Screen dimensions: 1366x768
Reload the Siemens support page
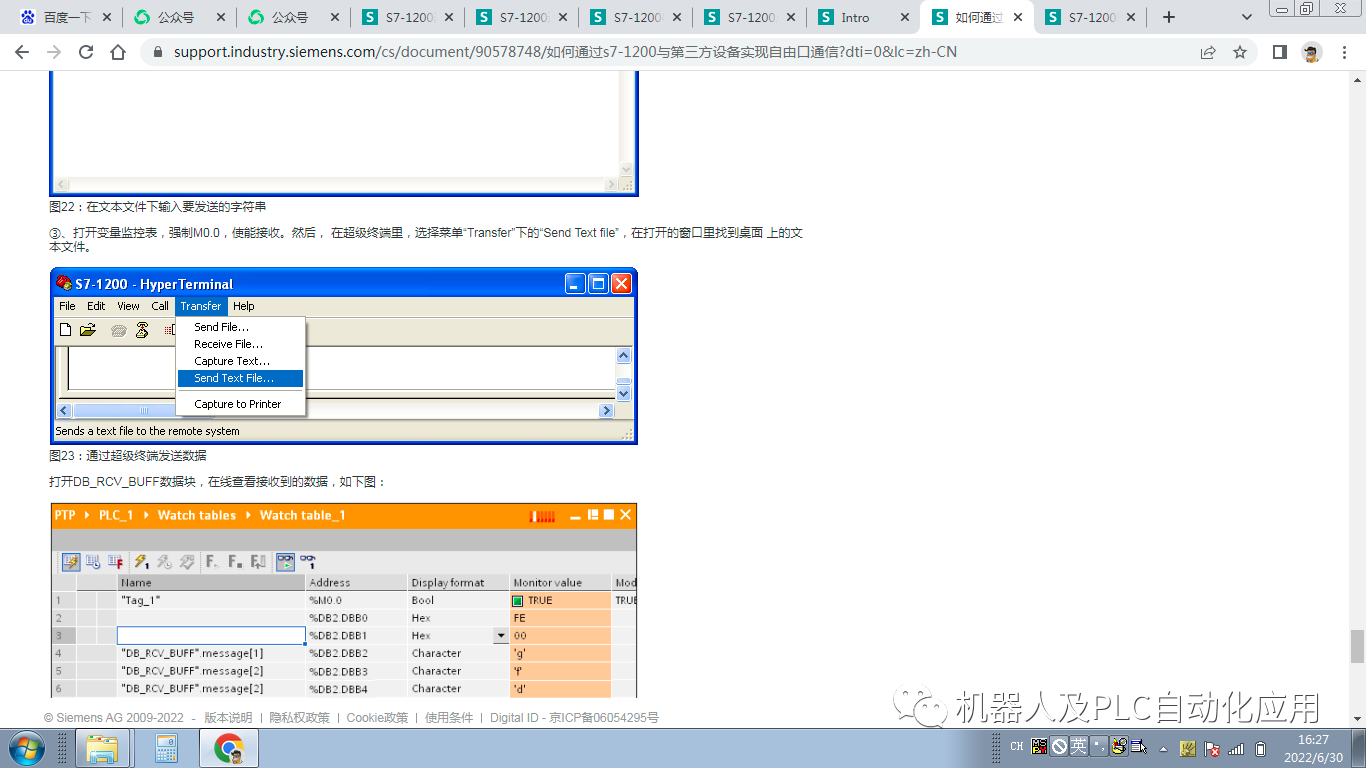click(x=86, y=52)
